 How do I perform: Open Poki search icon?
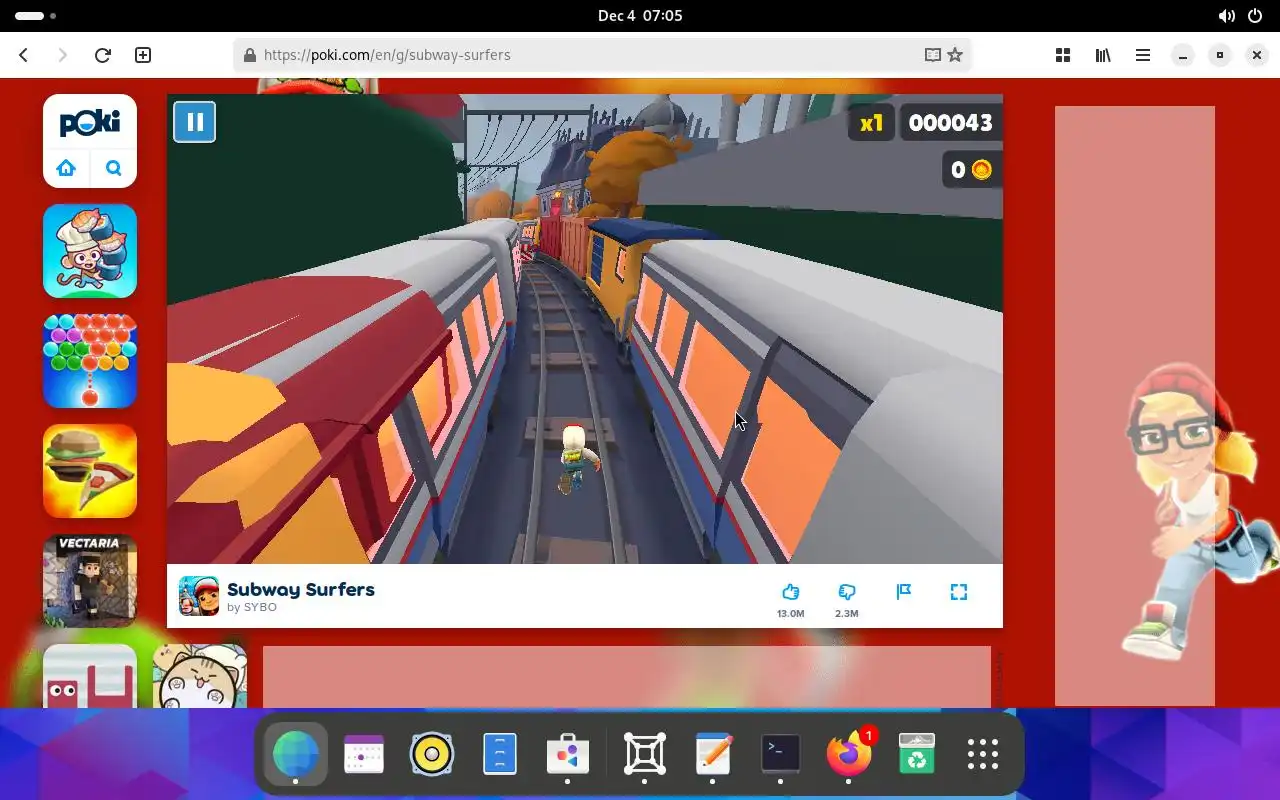pyautogui.click(x=113, y=168)
